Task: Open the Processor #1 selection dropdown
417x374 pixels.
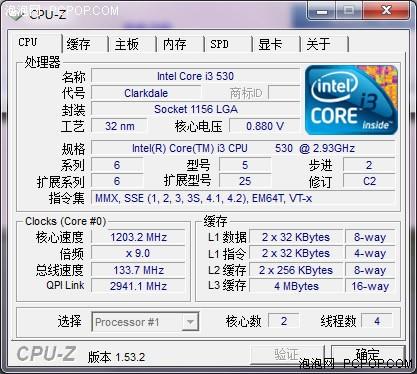Action: pos(145,322)
